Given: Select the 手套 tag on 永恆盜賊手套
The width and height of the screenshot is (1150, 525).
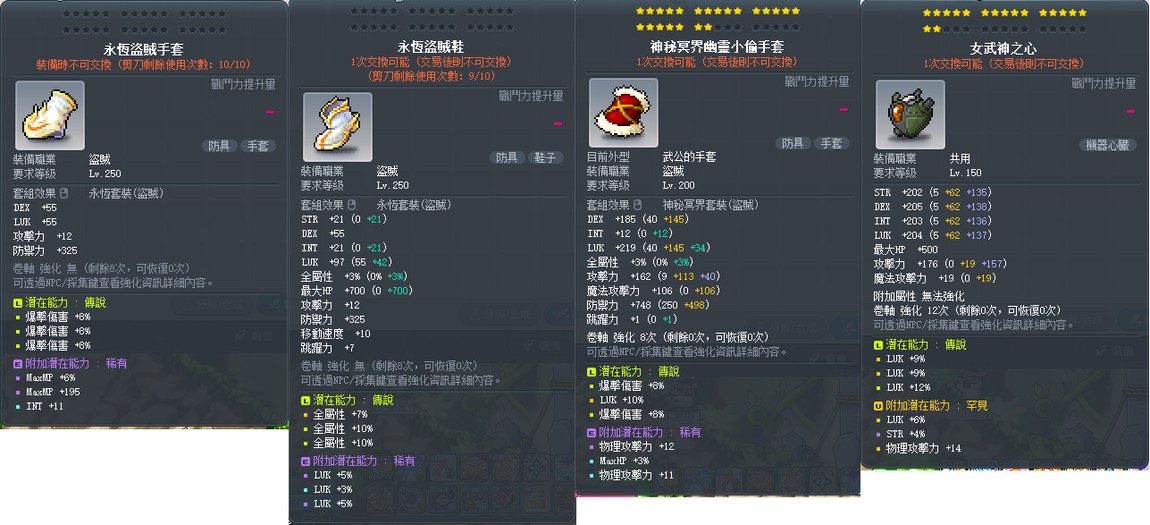Looking at the screenshot, I should pyautogui.click(x=258, y=146).
